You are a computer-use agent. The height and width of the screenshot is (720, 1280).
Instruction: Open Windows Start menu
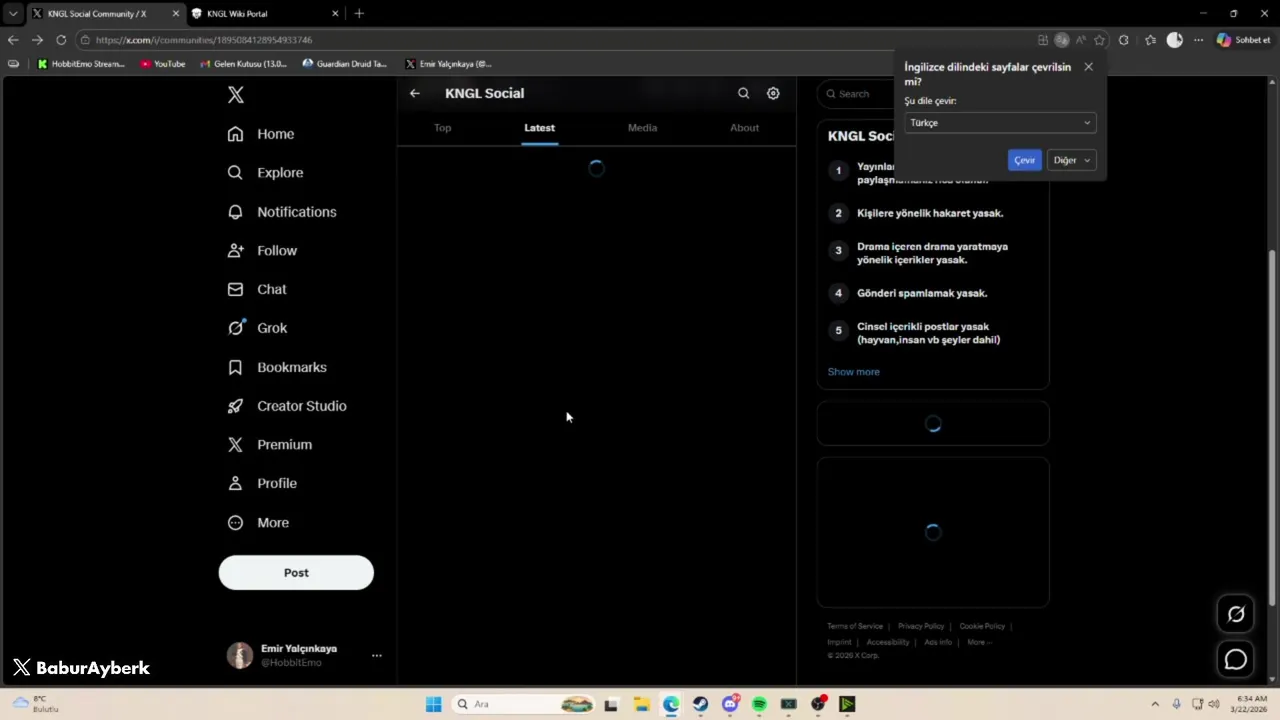[x=433, y=704]
